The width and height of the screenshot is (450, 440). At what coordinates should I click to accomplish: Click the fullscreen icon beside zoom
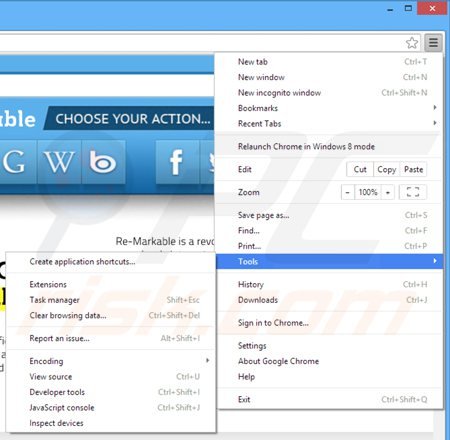click(x=413, y=192)
